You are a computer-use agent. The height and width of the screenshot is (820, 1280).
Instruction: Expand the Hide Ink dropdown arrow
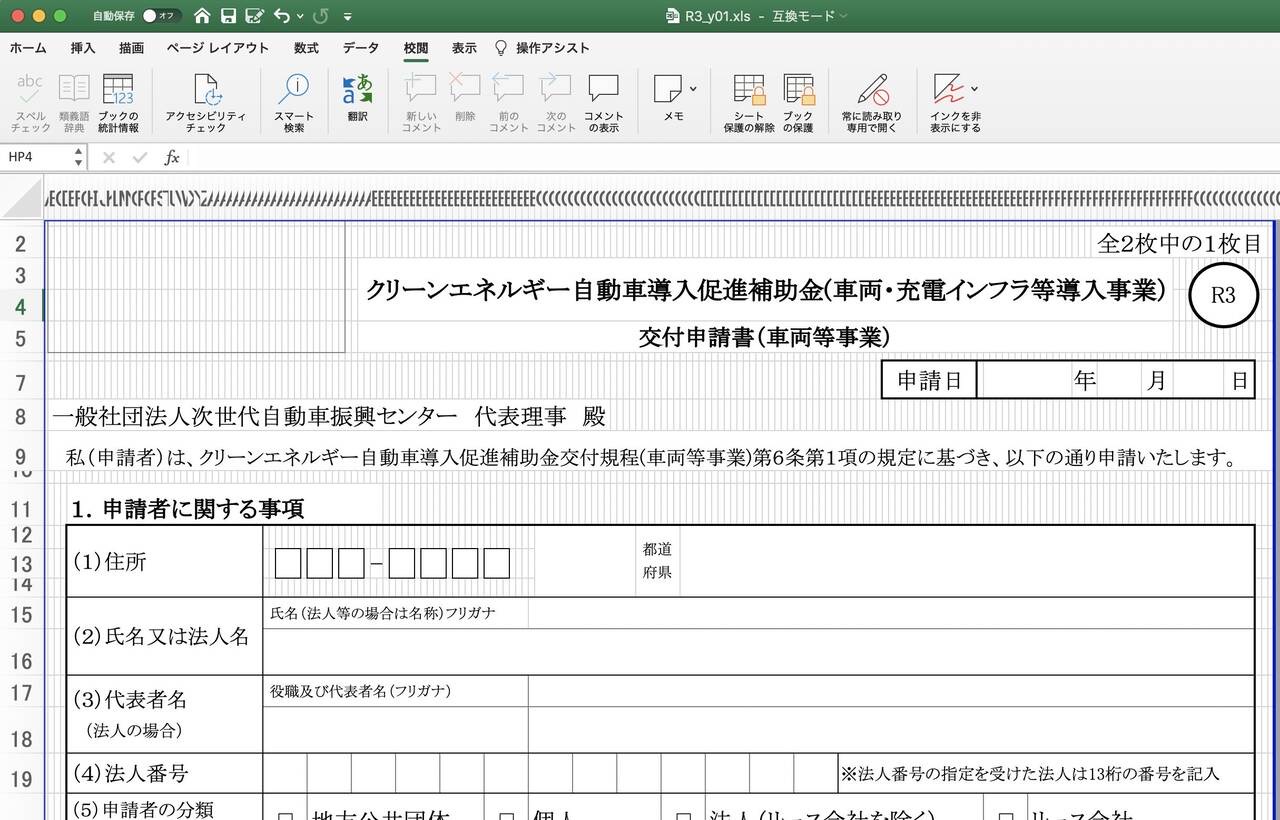tap(974, 89)
